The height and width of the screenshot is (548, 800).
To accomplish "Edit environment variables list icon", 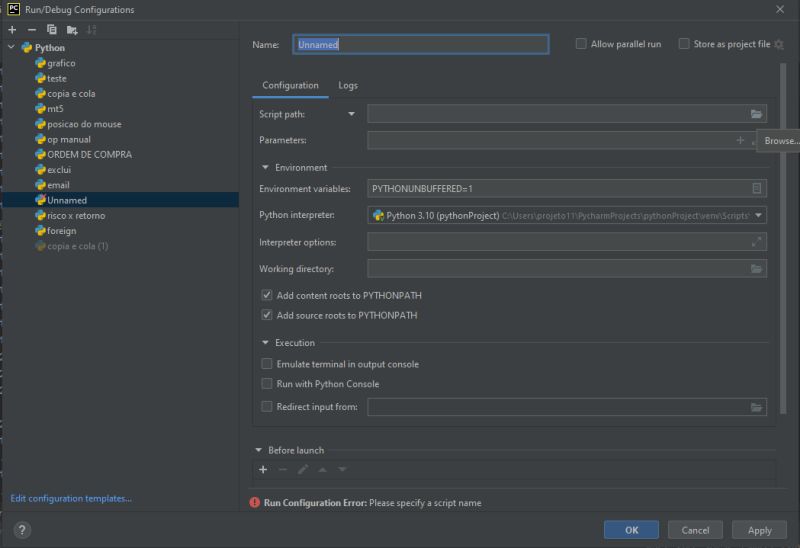I will [x=757, y=189].
